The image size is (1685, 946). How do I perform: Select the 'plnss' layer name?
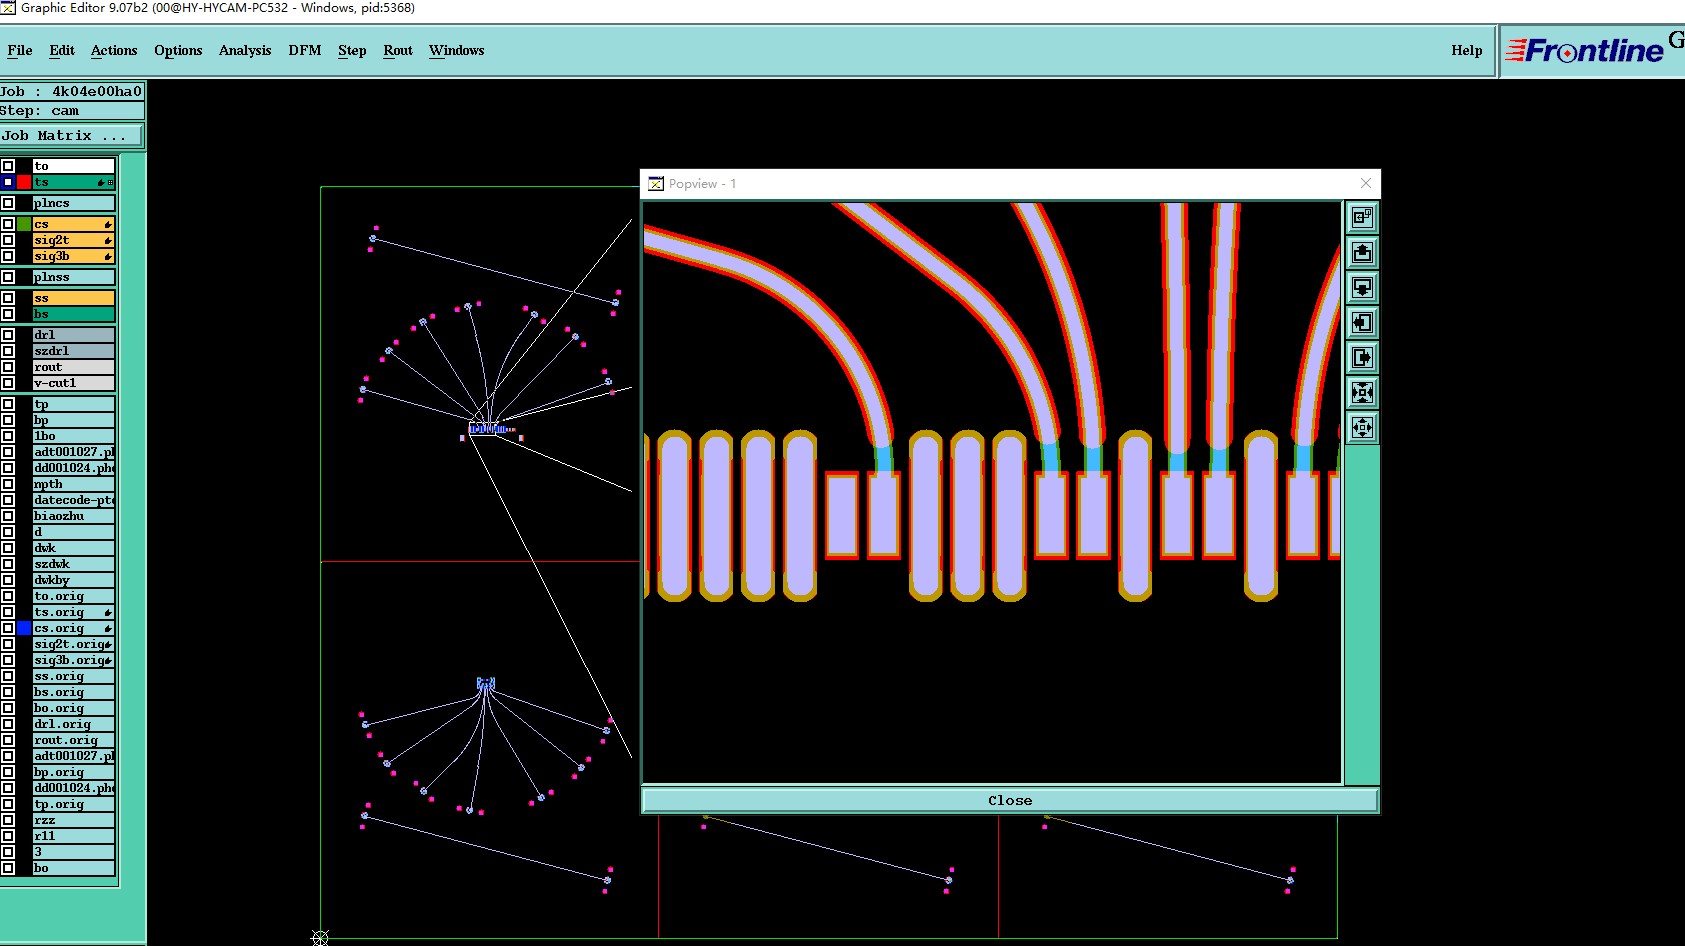coord(74,277)
